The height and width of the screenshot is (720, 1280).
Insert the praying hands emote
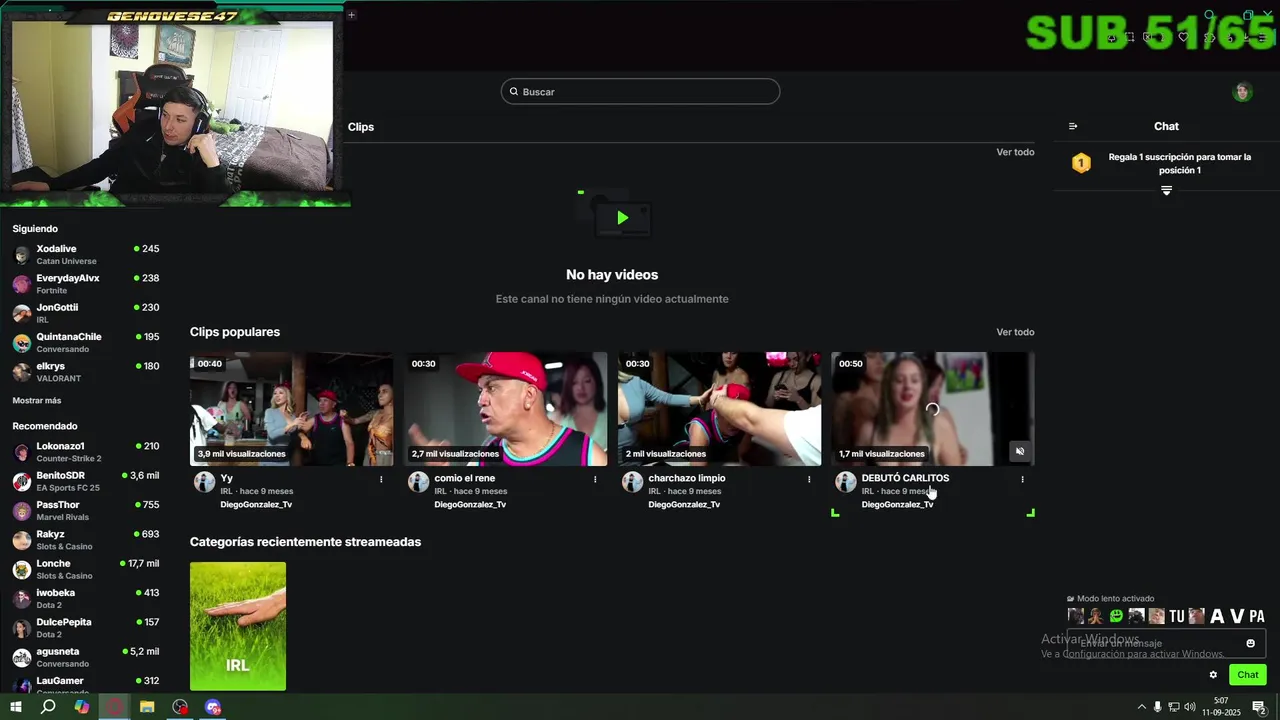click(1095, 616)
